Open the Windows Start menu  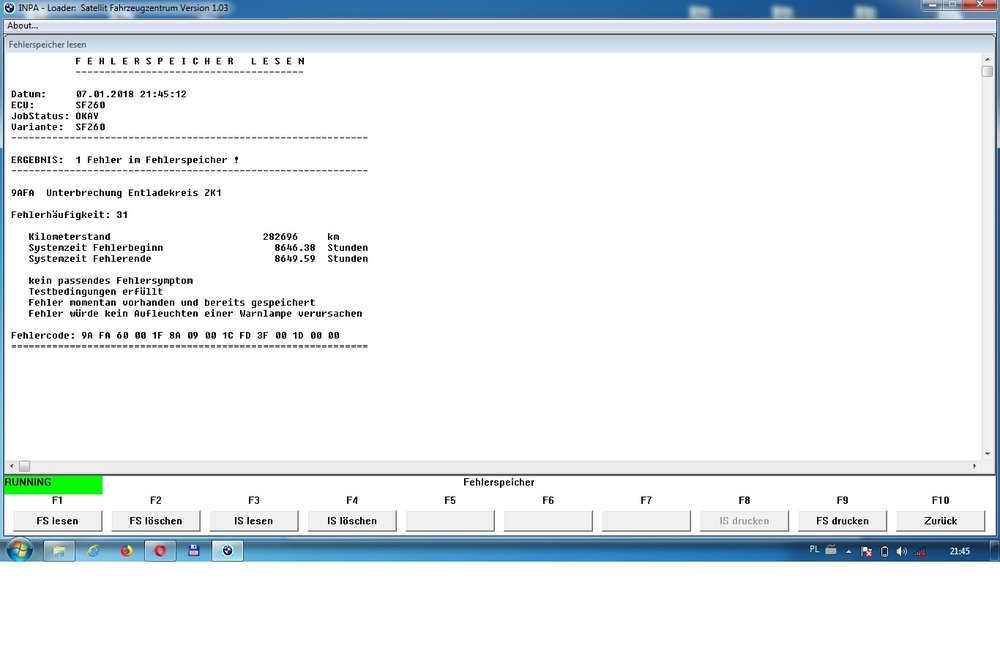19,550
